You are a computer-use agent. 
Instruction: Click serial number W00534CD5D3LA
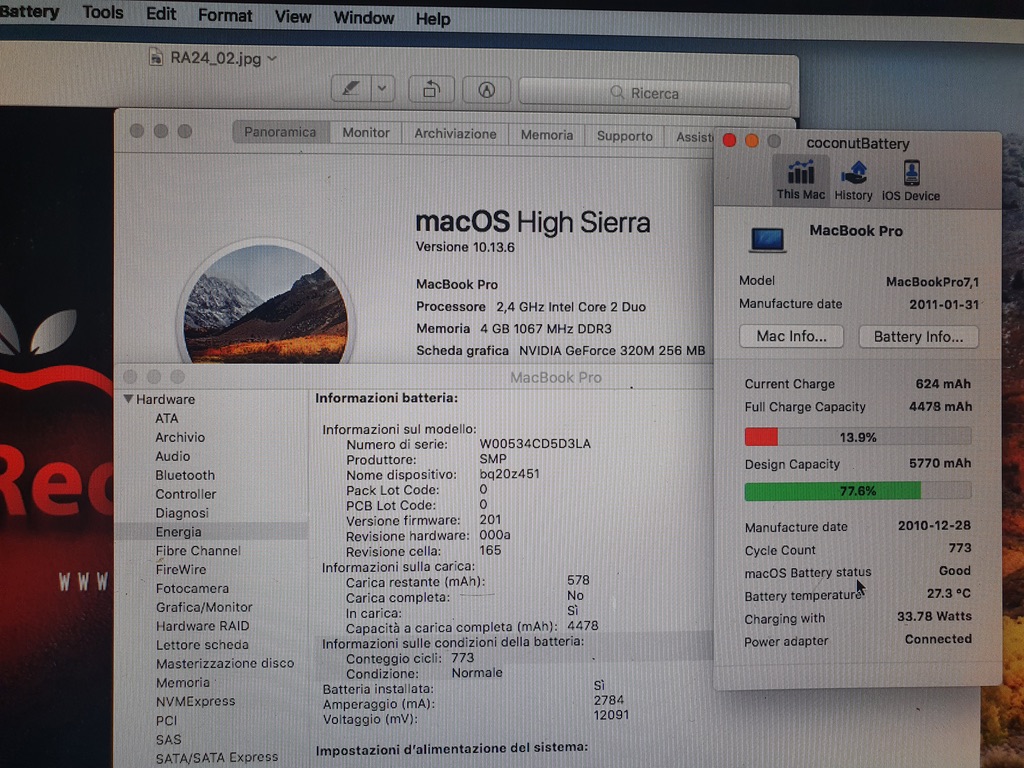tap(535, 443)
